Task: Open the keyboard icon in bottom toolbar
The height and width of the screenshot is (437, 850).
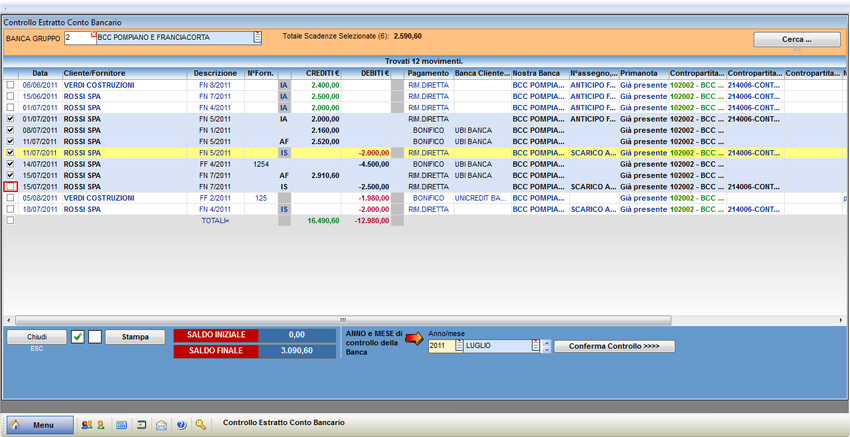Action: tap(121, 425)
